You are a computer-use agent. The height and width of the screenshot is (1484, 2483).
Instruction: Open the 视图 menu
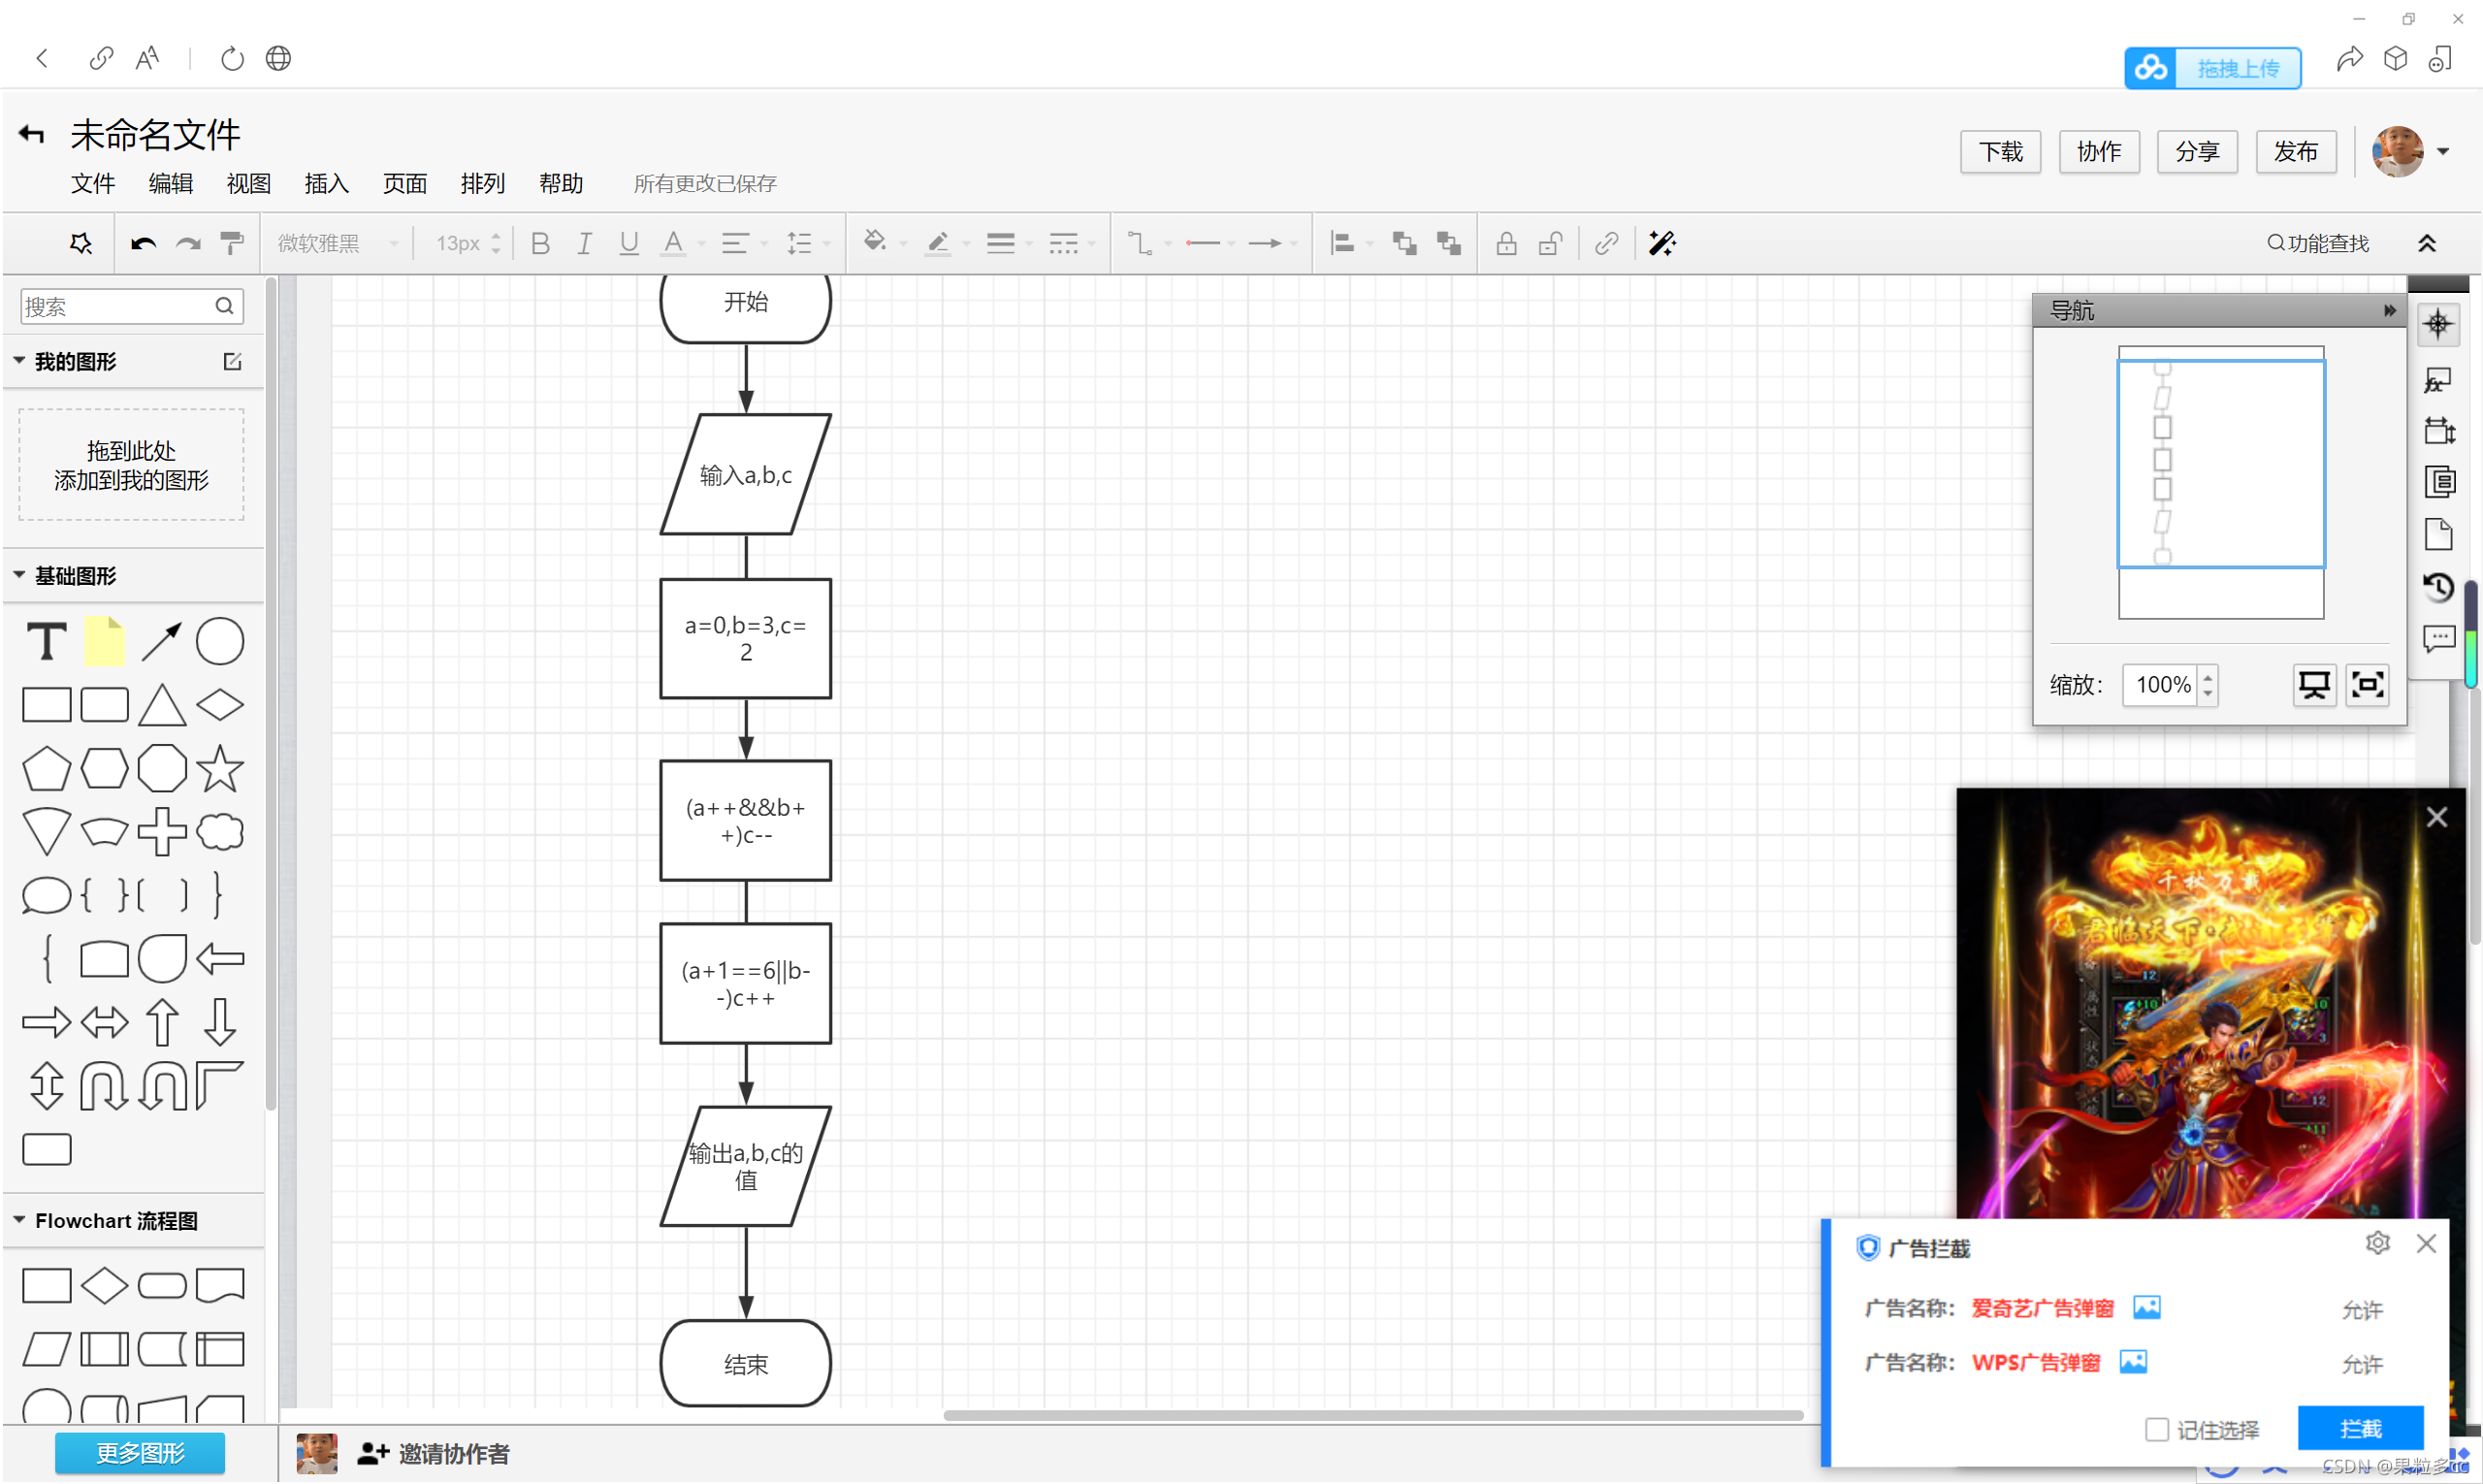tap(249, 183)
